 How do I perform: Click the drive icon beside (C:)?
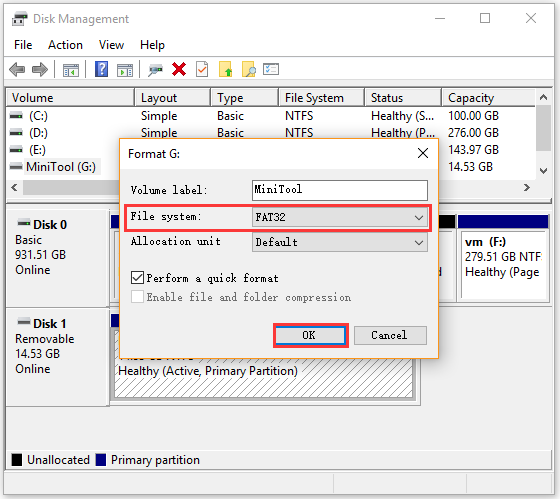(16, 116)
